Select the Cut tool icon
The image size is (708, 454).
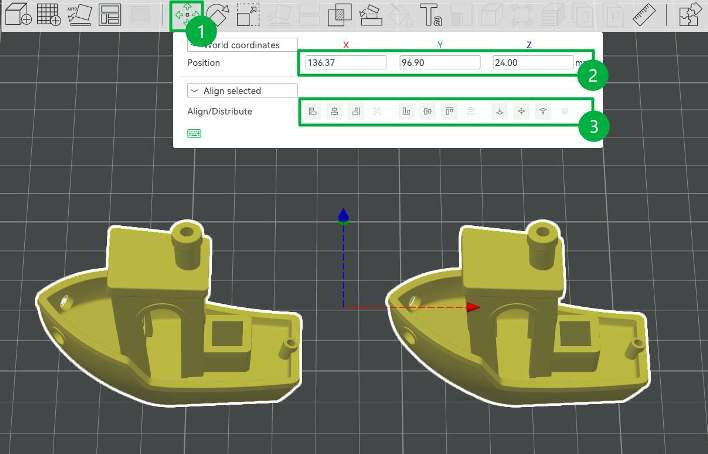[x=371, y=15]
